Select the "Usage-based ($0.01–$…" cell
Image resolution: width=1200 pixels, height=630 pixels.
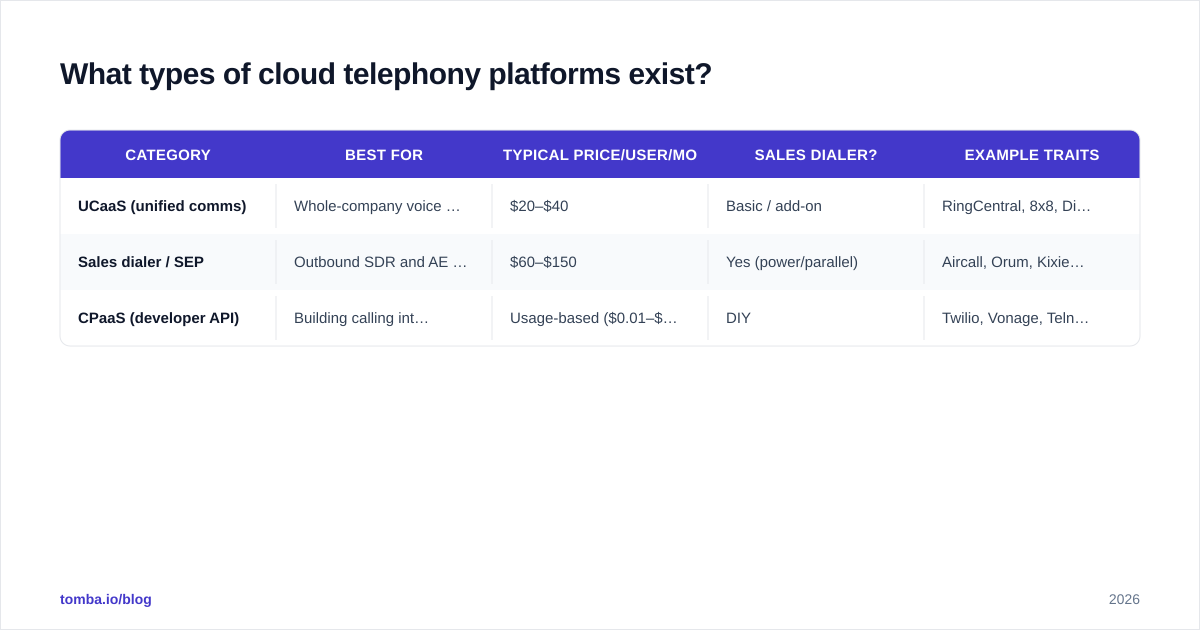[600, 318]
